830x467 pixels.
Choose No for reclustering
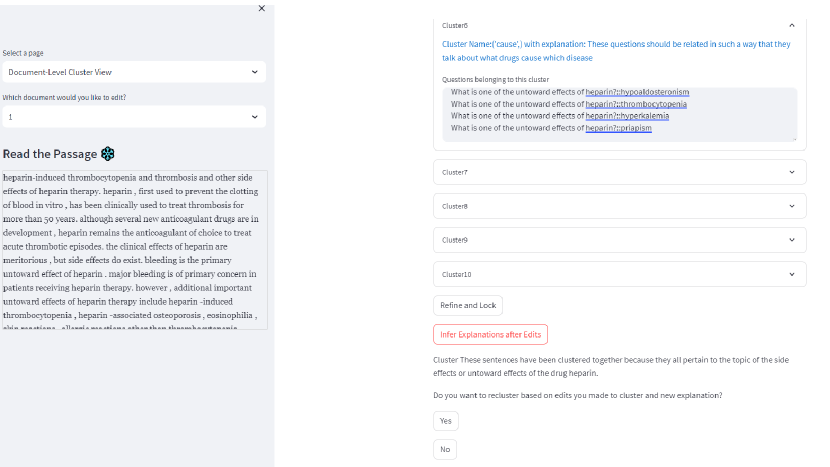tap(445, 449)
